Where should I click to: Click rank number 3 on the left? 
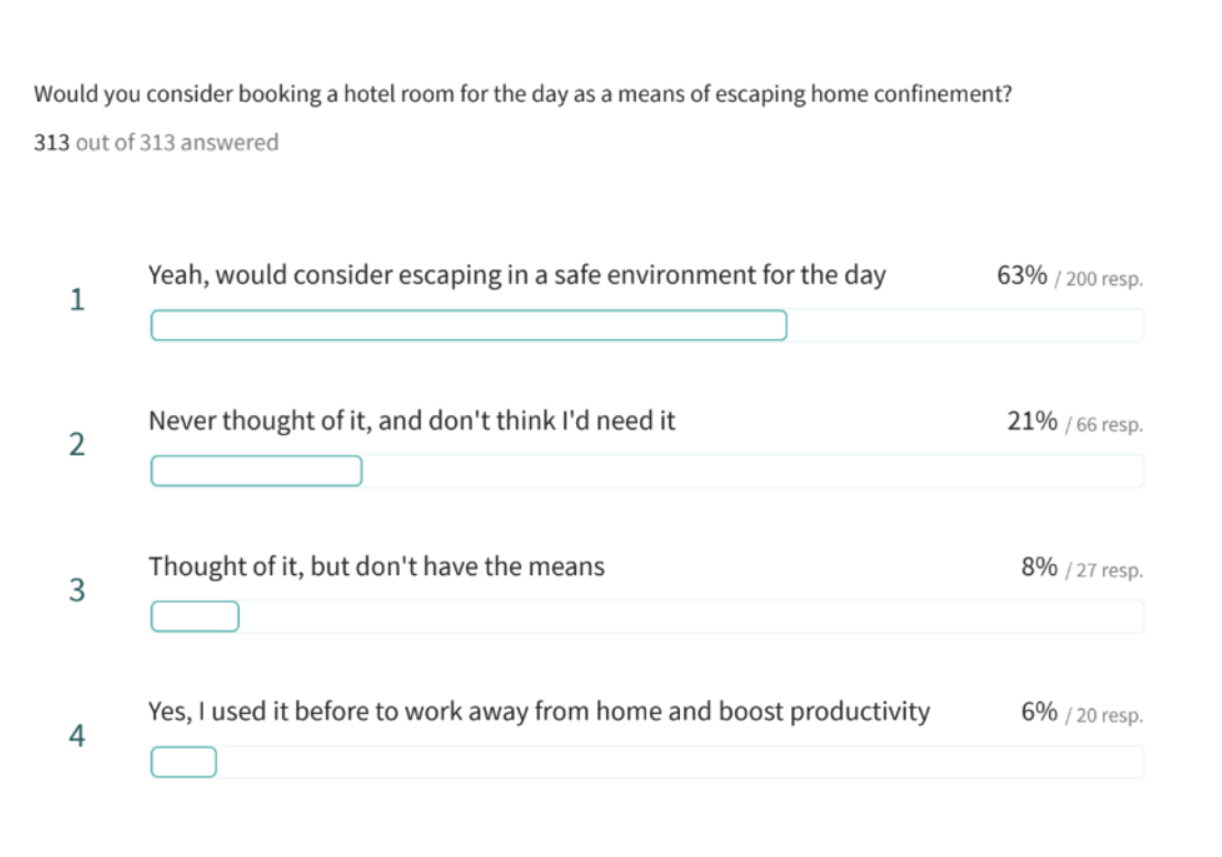(x=77, y=591)
